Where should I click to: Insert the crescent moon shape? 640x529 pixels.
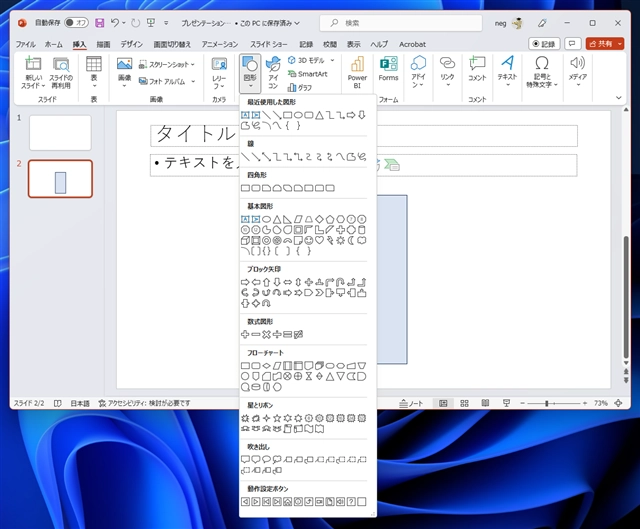click(351, 240)
